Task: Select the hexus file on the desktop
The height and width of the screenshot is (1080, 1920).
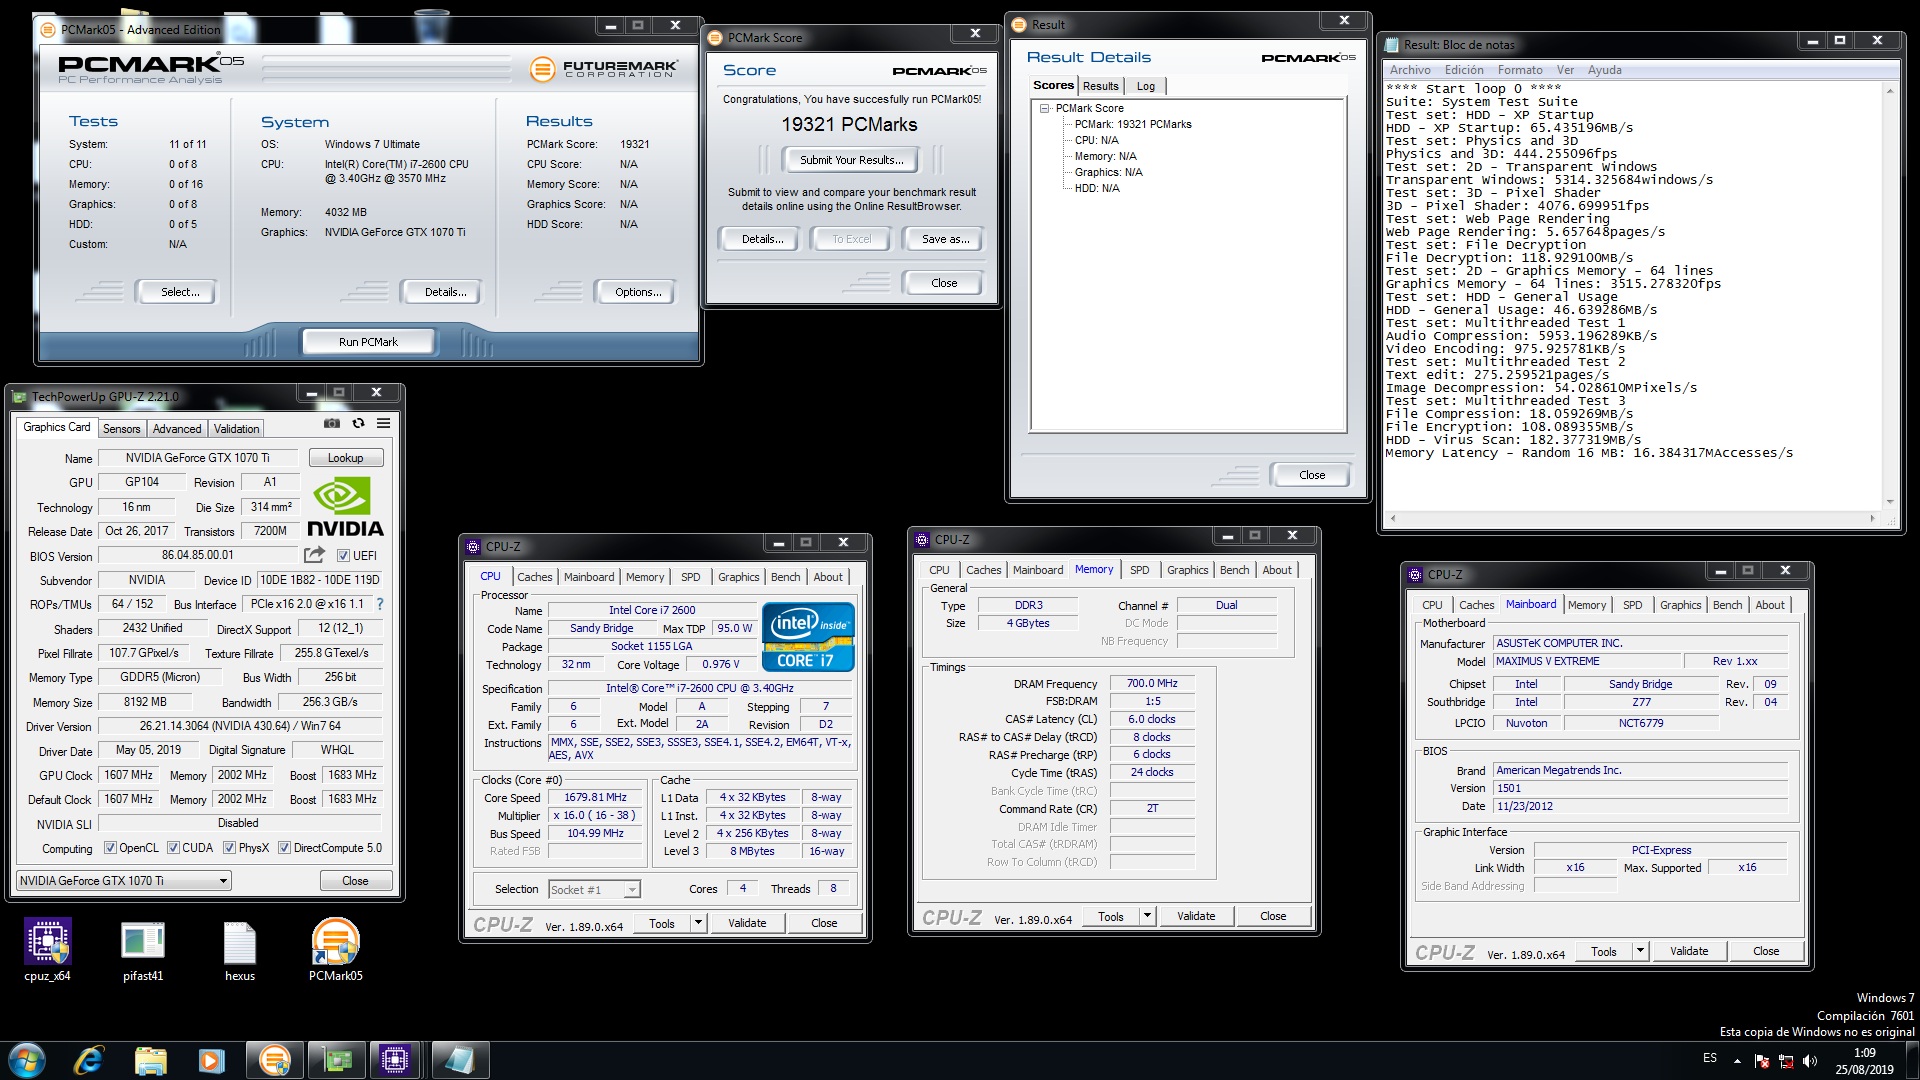Action: [240, 949]
